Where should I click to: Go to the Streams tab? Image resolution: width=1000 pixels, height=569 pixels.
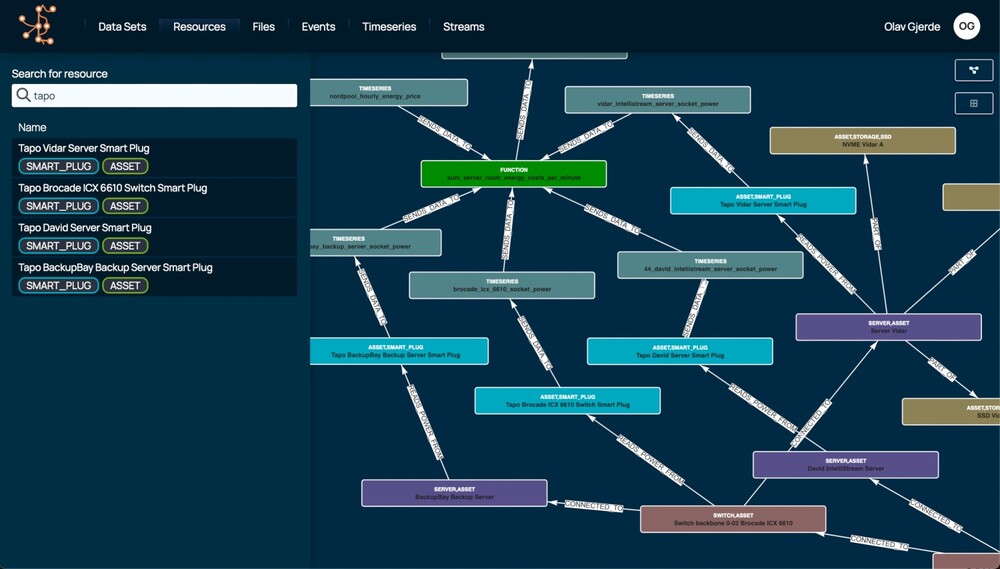[463, 27]
